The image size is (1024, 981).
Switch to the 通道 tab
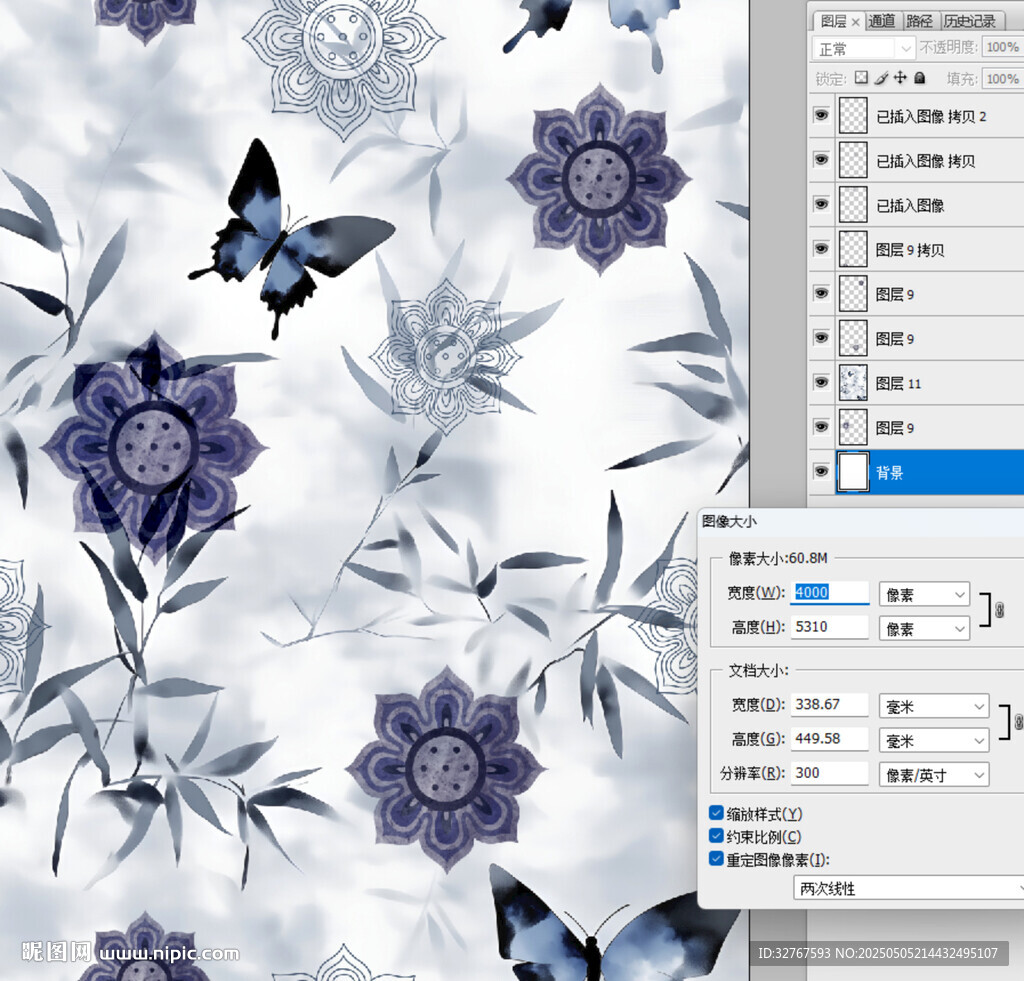pos(881,21)
